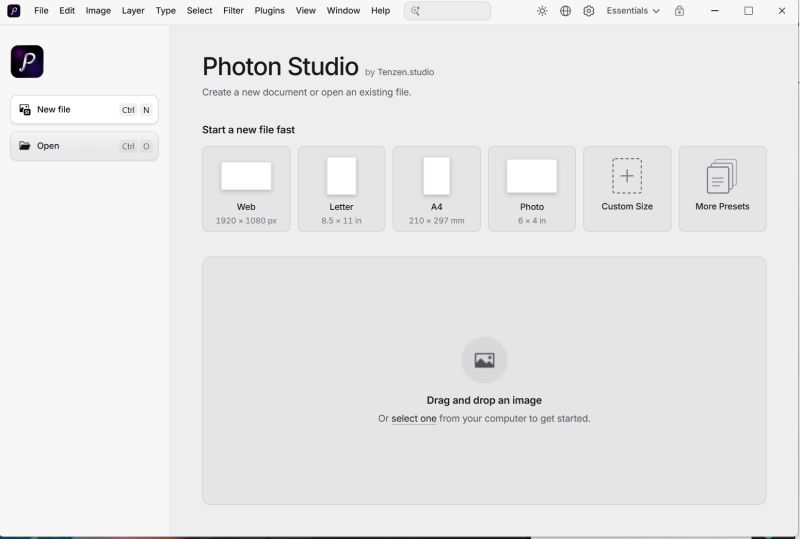Click the "by Tenzen.studio" text

399,72
